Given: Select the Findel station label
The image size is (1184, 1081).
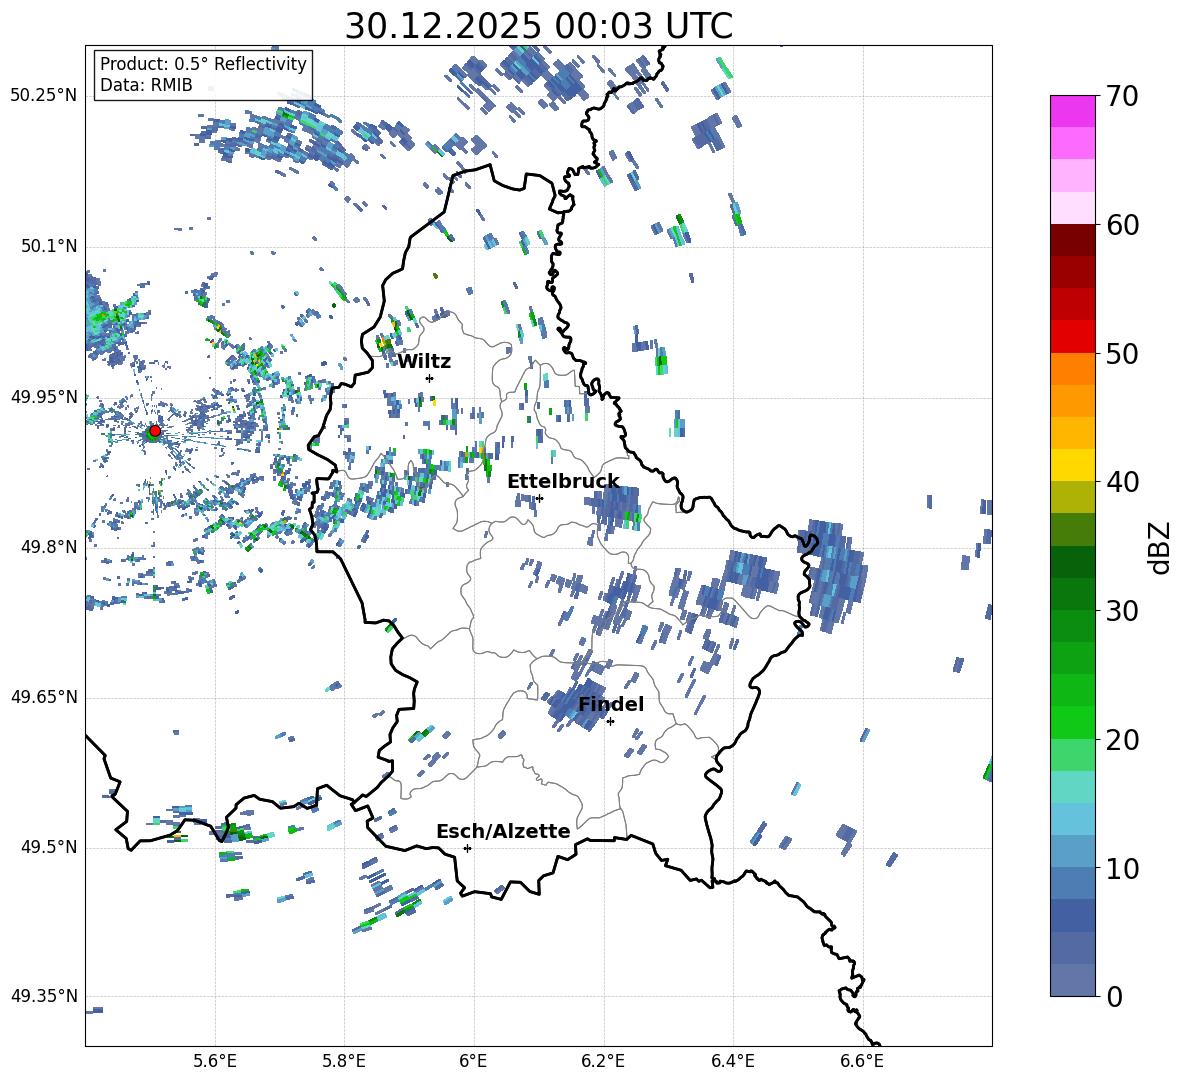Looking at the screenshot, I should (611, 704).
